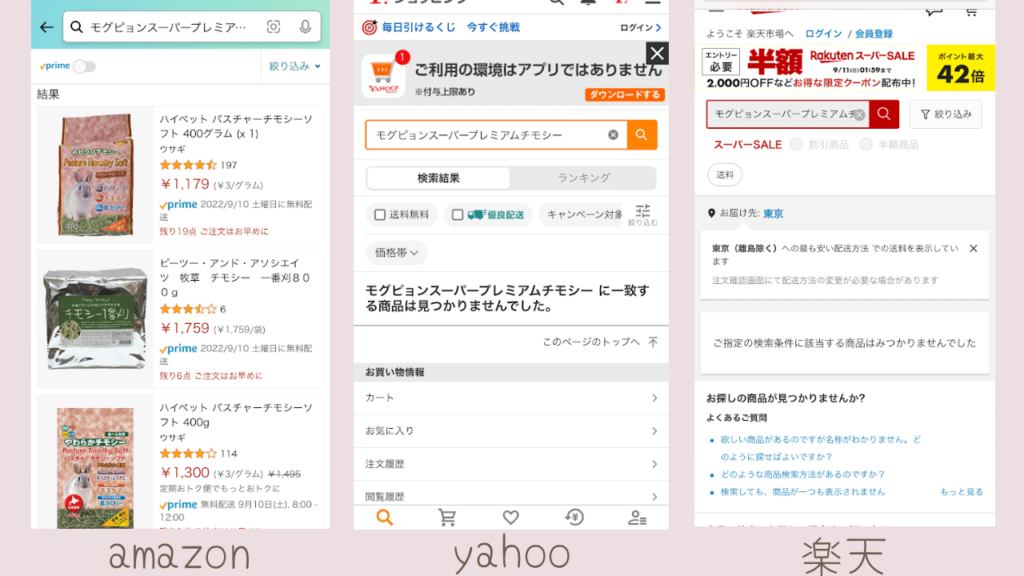Open 閲覧履歴 menu row

(x=511, y=496)
